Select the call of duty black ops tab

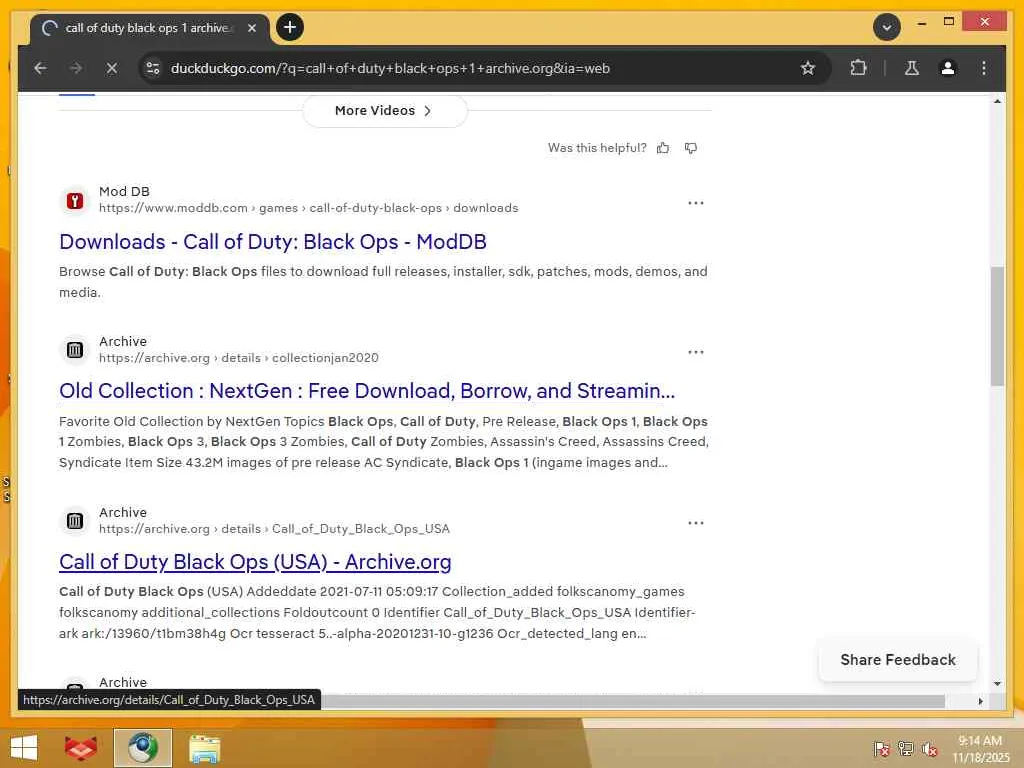150,29
